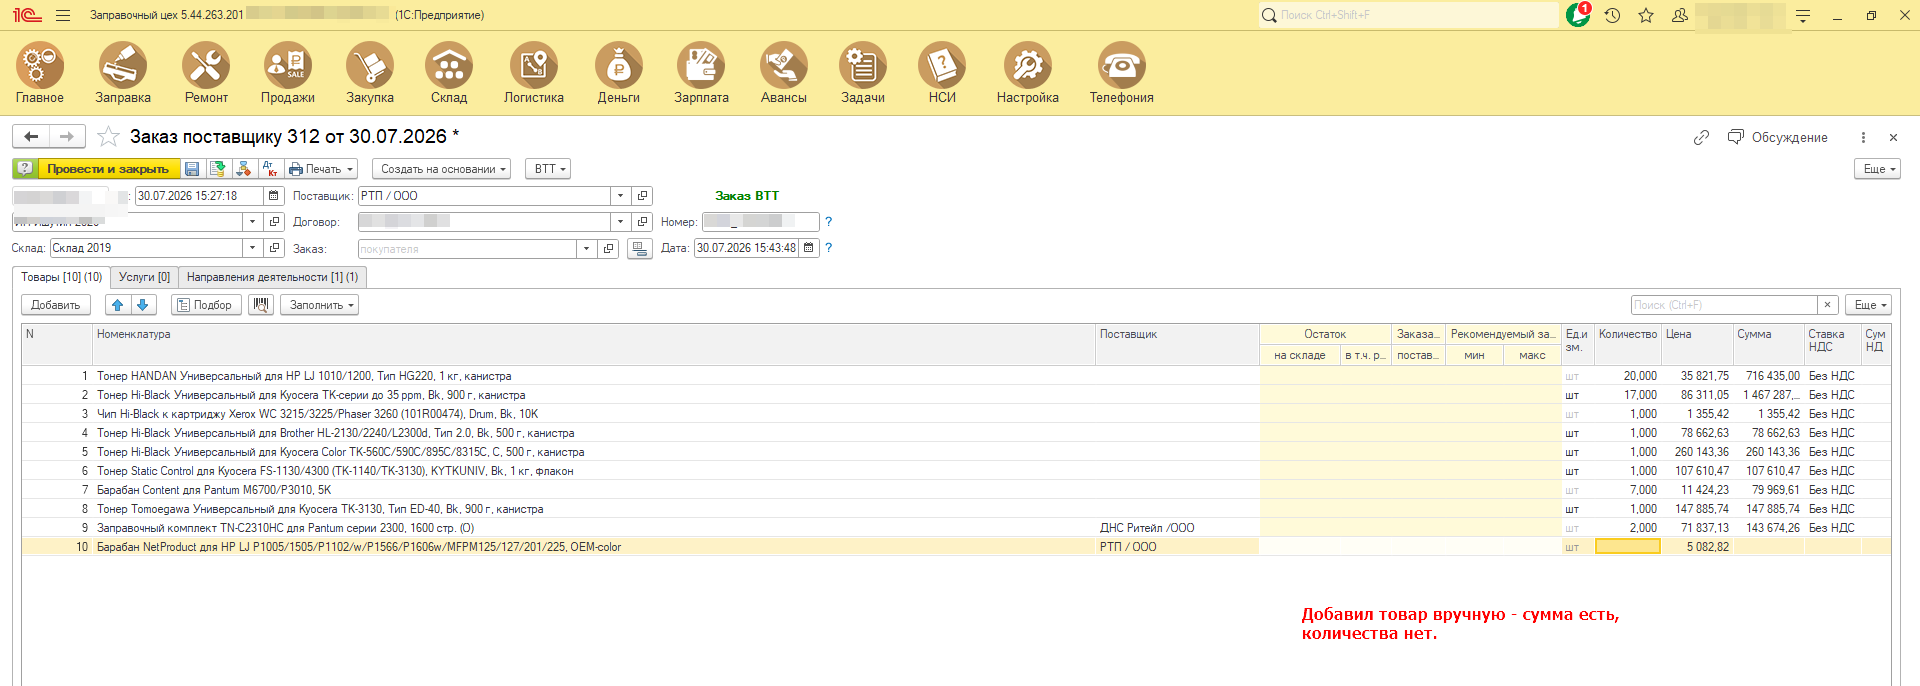Click the form icon next to Заказ field
The image size is (1920, 686).
(x=640, y=248)
